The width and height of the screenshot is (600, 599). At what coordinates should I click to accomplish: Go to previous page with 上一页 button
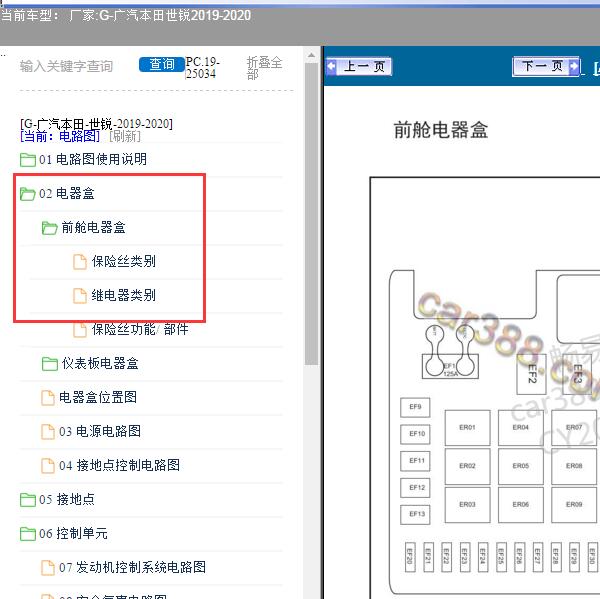point(359,67)
